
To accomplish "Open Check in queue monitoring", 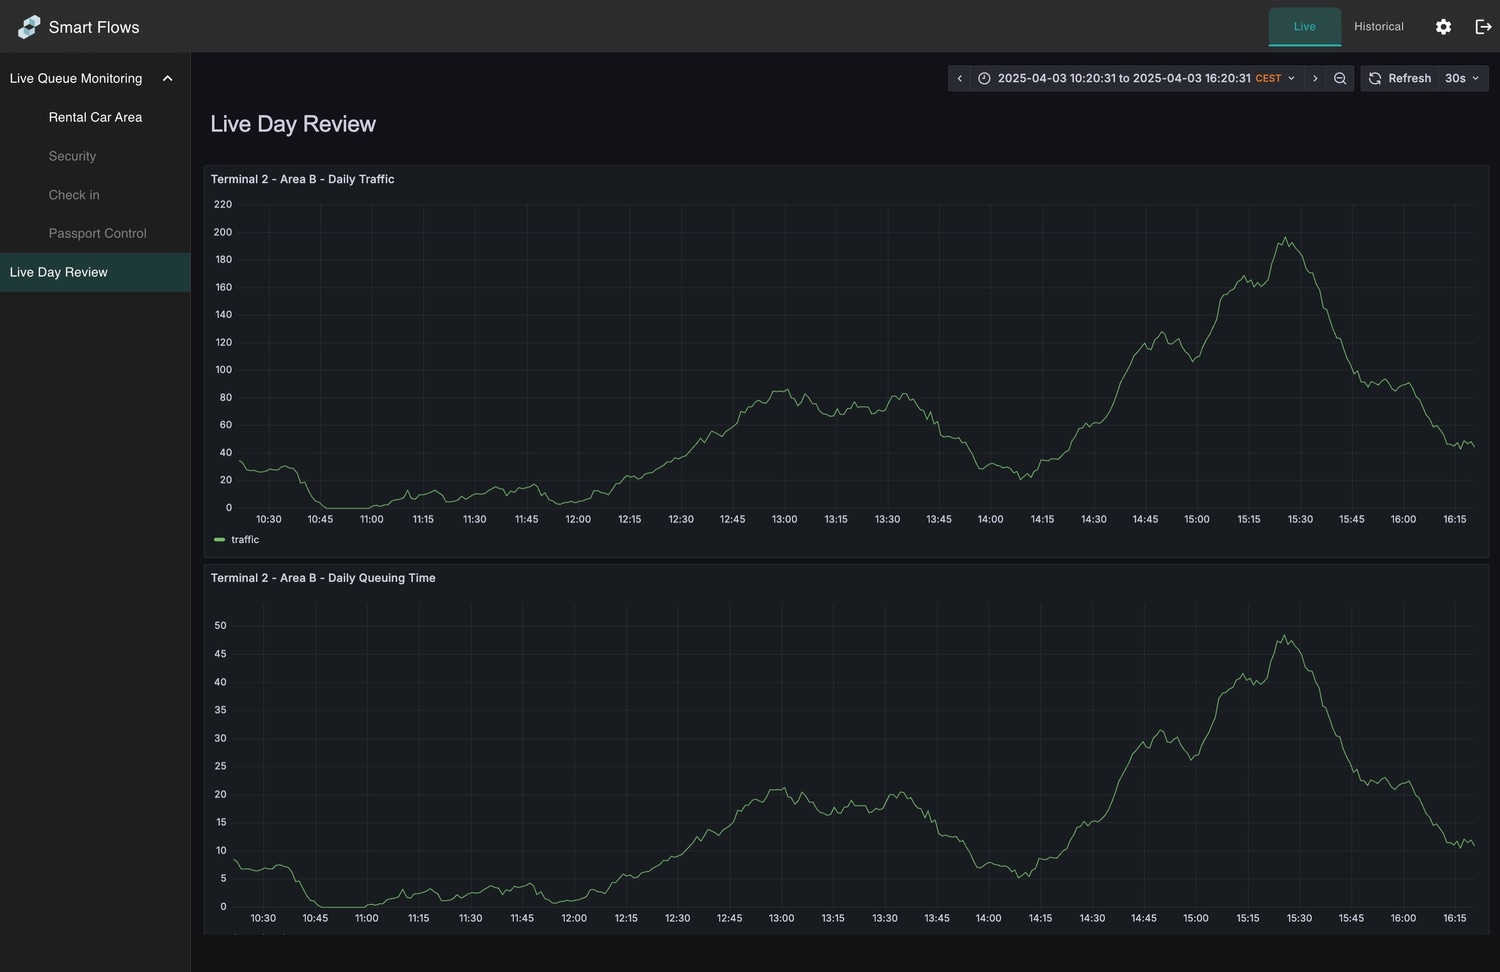I will (74, 195).
